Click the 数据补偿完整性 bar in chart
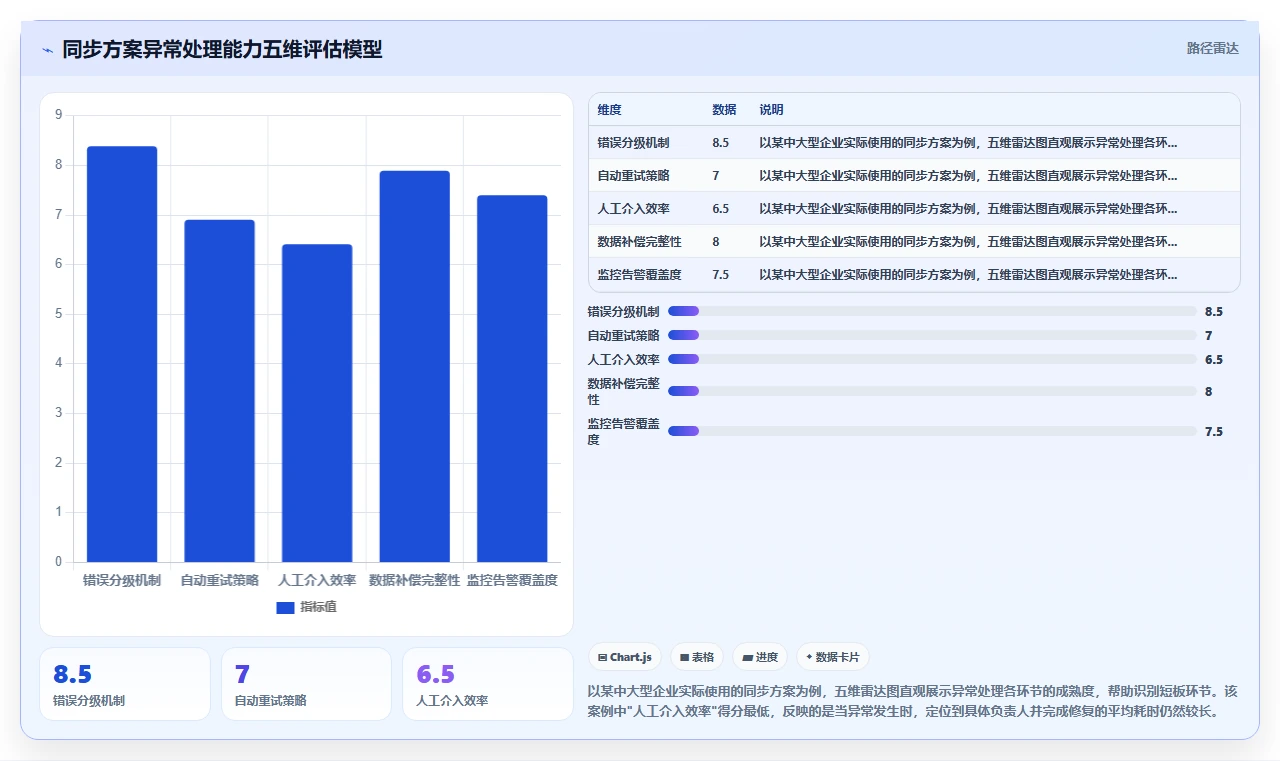Viewport: 1280px width, 761px height. [414, 366]
